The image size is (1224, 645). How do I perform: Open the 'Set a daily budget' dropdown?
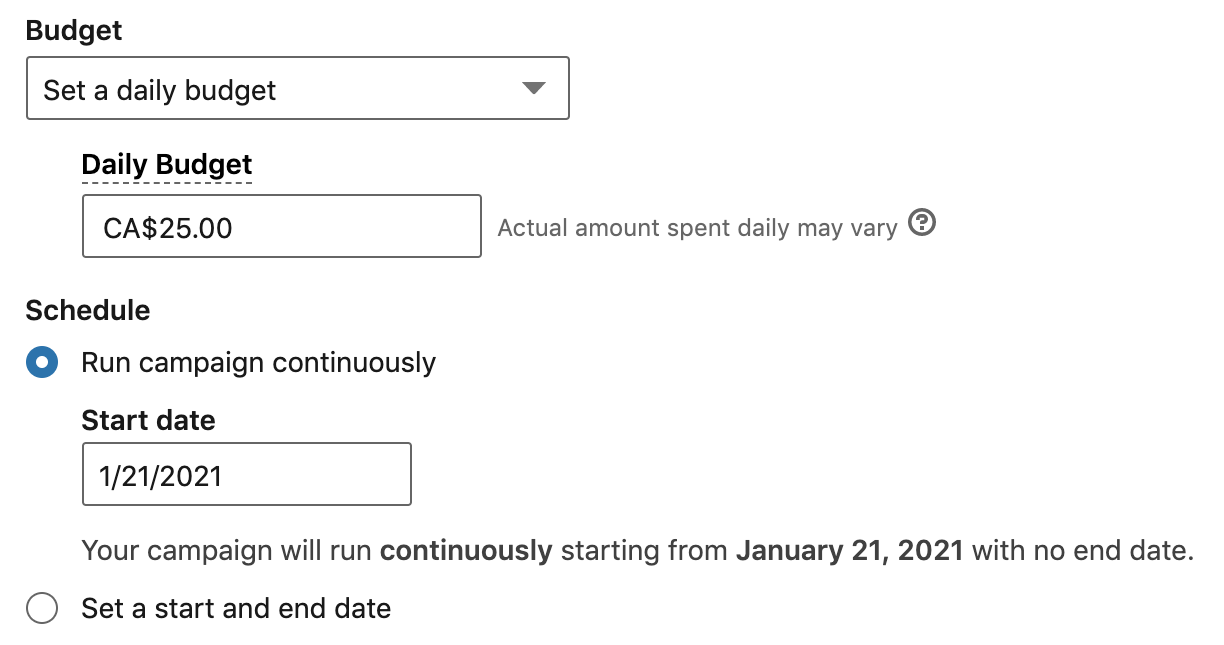click(297, 89)
